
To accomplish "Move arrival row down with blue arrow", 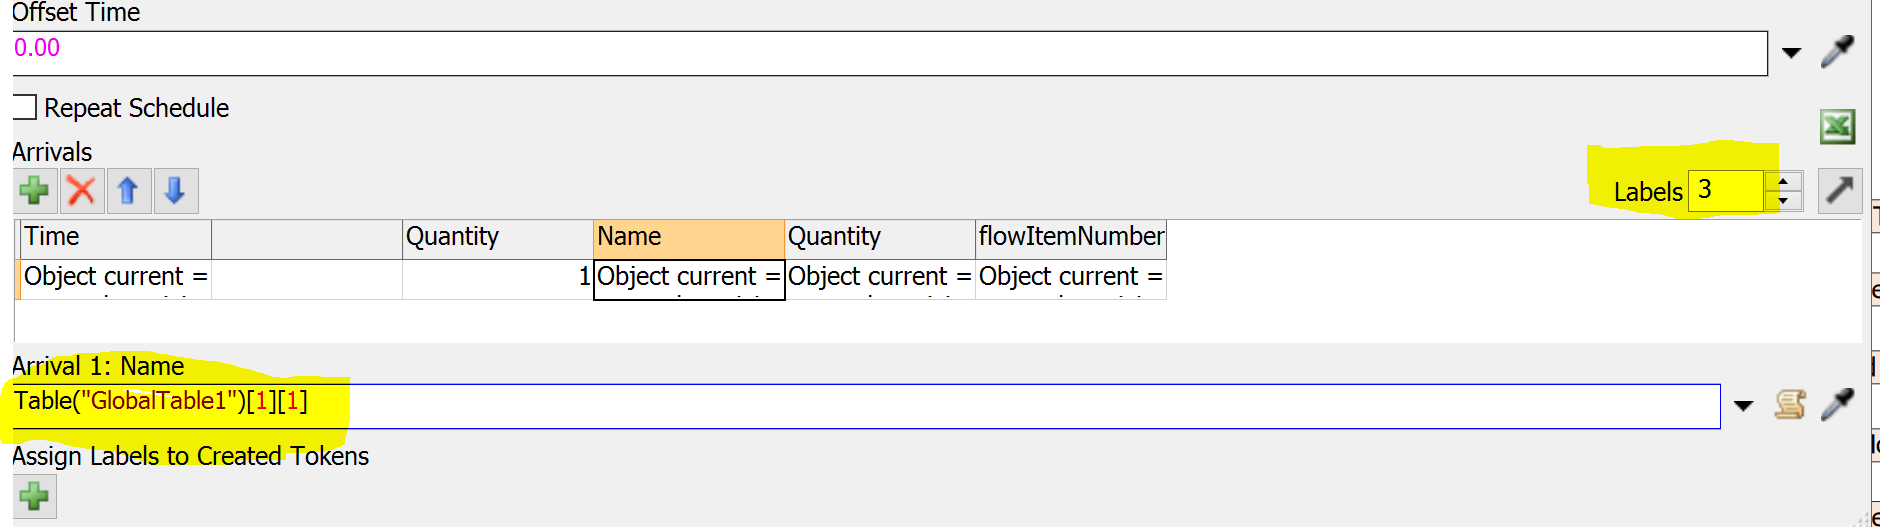I will pos(175,191).
